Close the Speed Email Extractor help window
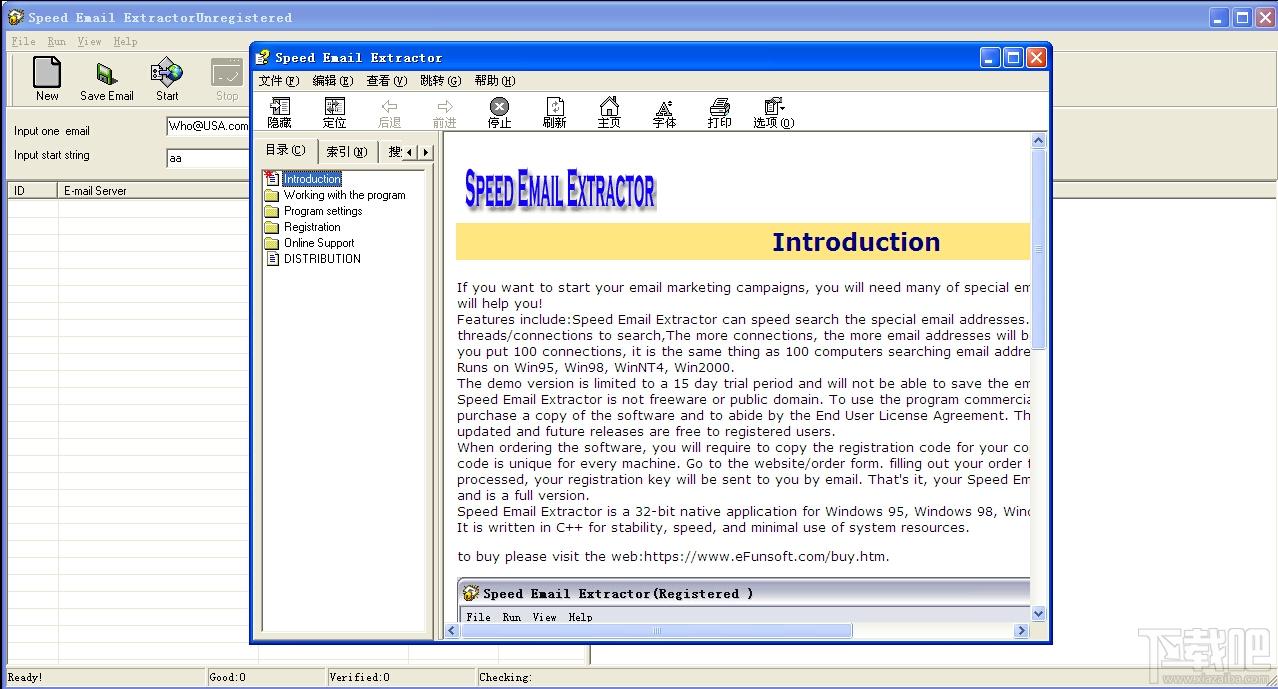The image size is (1278, 689). coord(1036,58)
